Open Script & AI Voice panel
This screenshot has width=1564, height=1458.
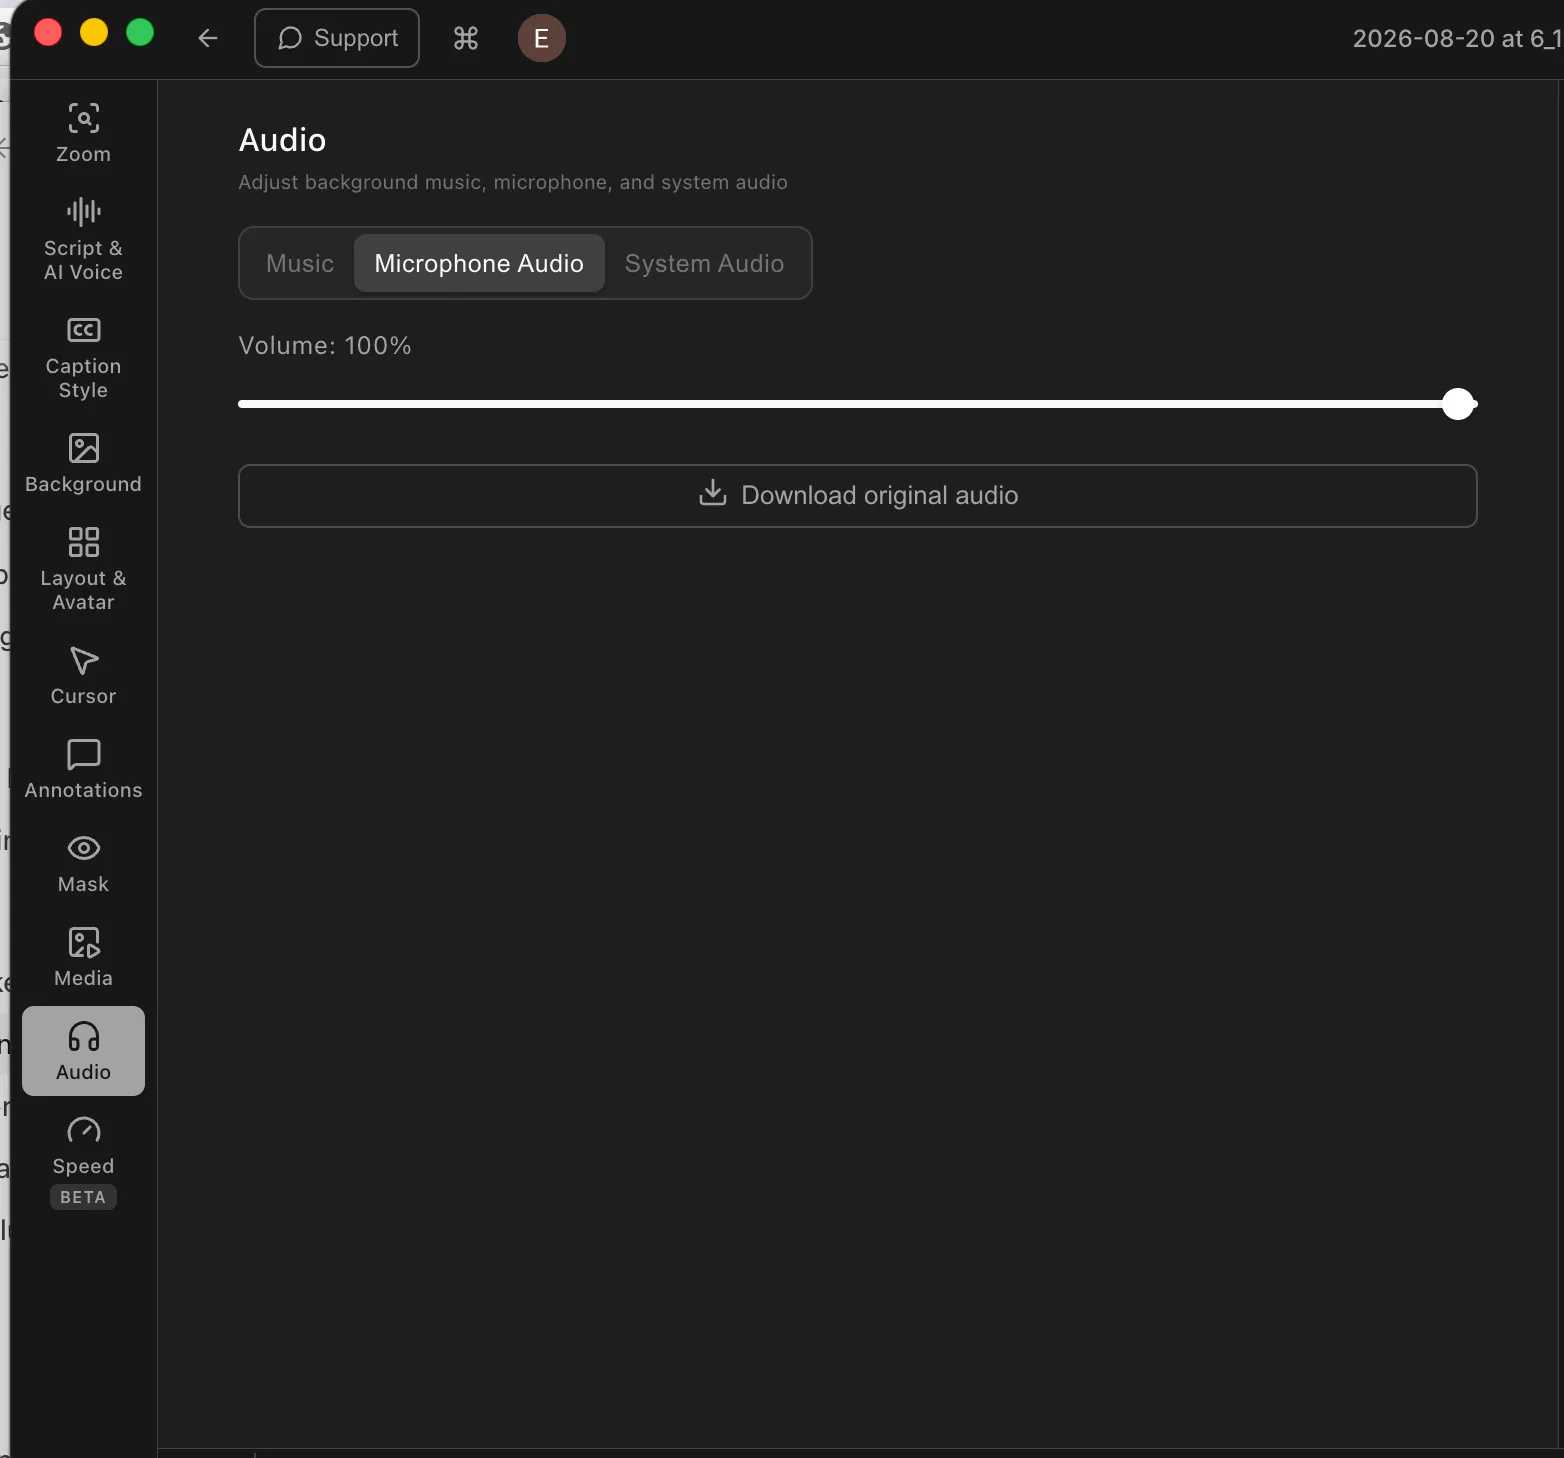pos(83,239)
